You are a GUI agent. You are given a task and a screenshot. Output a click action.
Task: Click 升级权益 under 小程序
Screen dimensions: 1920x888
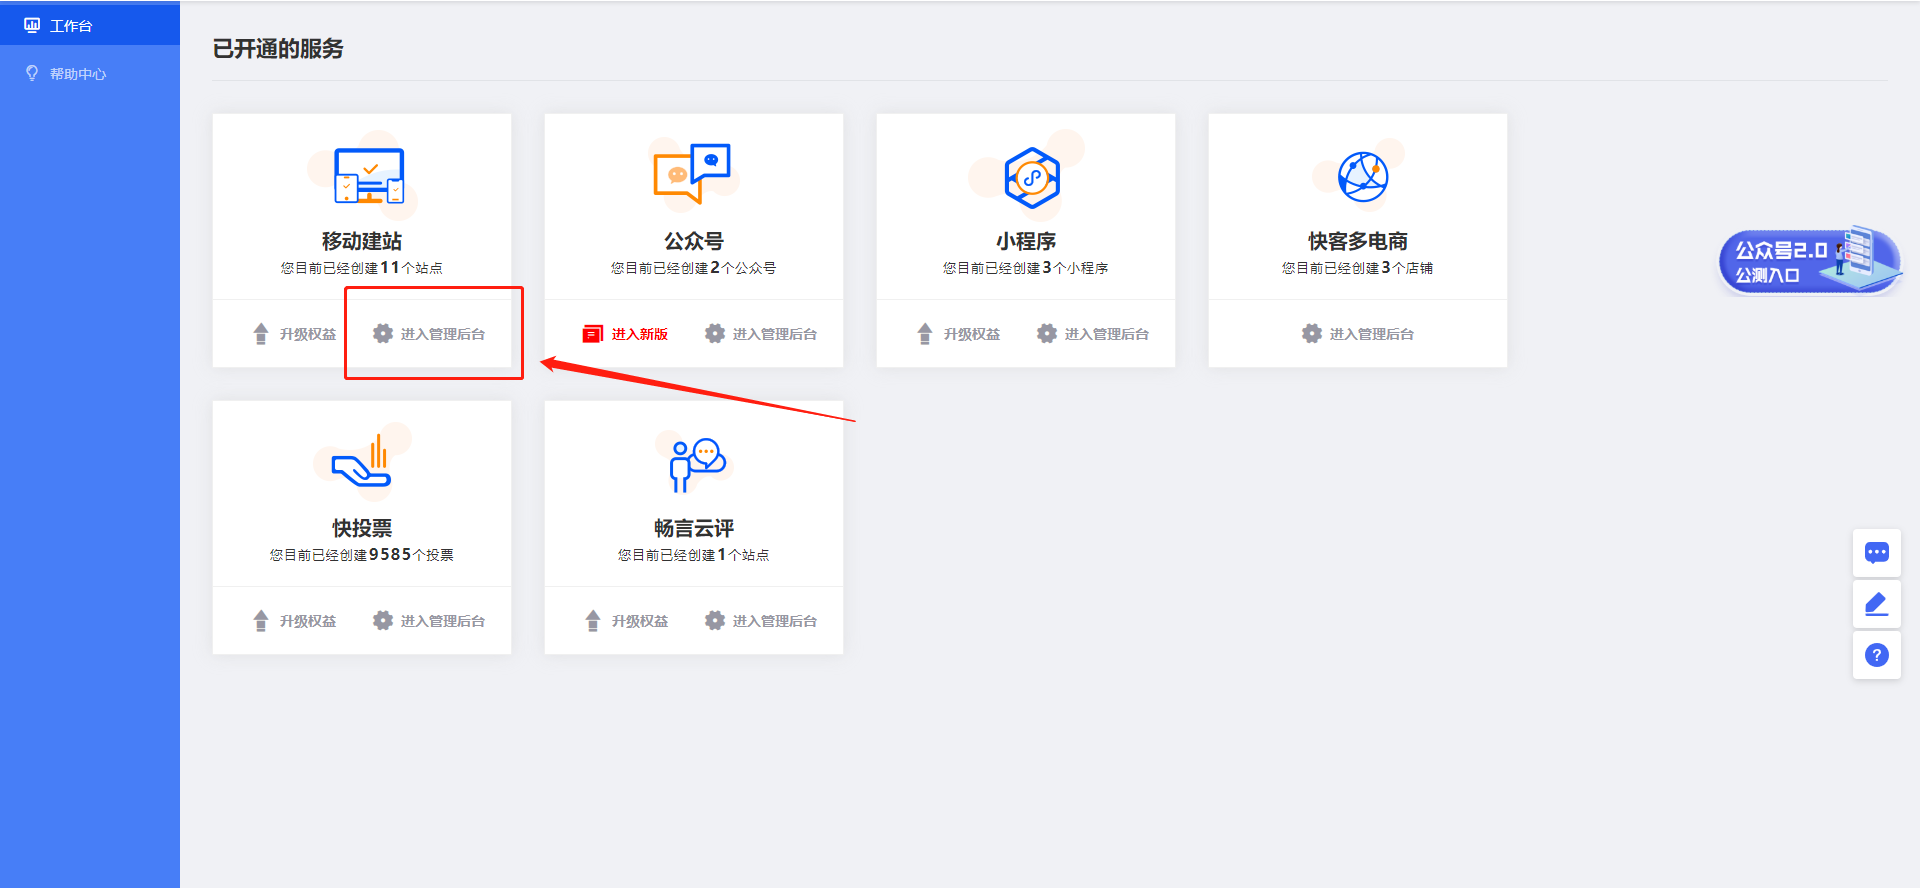tap(959, 334)
